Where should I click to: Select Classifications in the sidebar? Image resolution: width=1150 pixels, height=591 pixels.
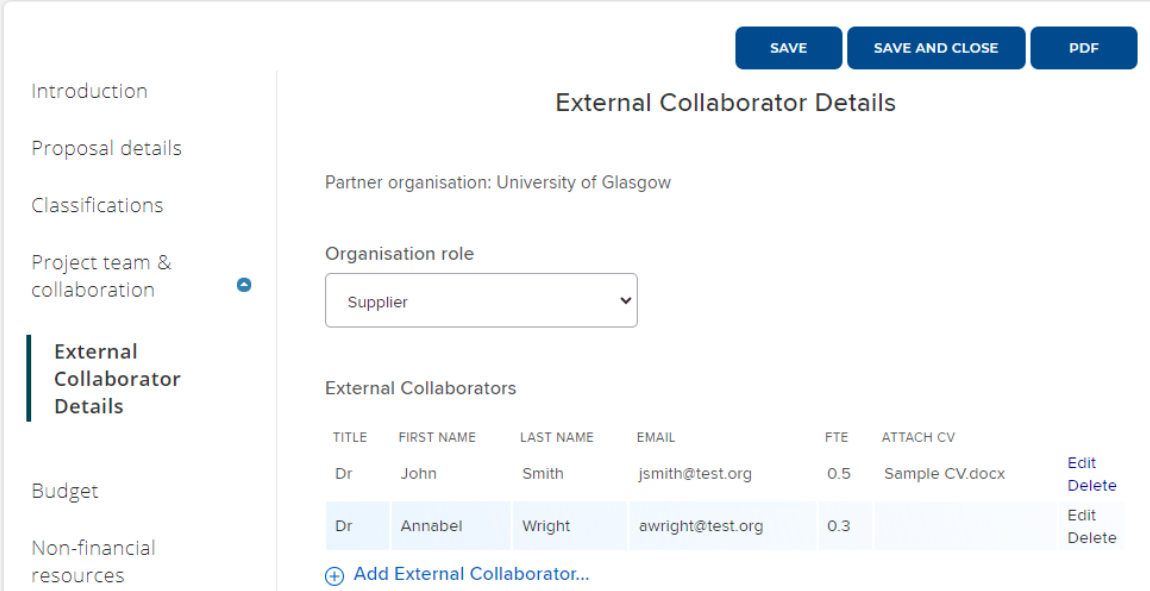97,205
